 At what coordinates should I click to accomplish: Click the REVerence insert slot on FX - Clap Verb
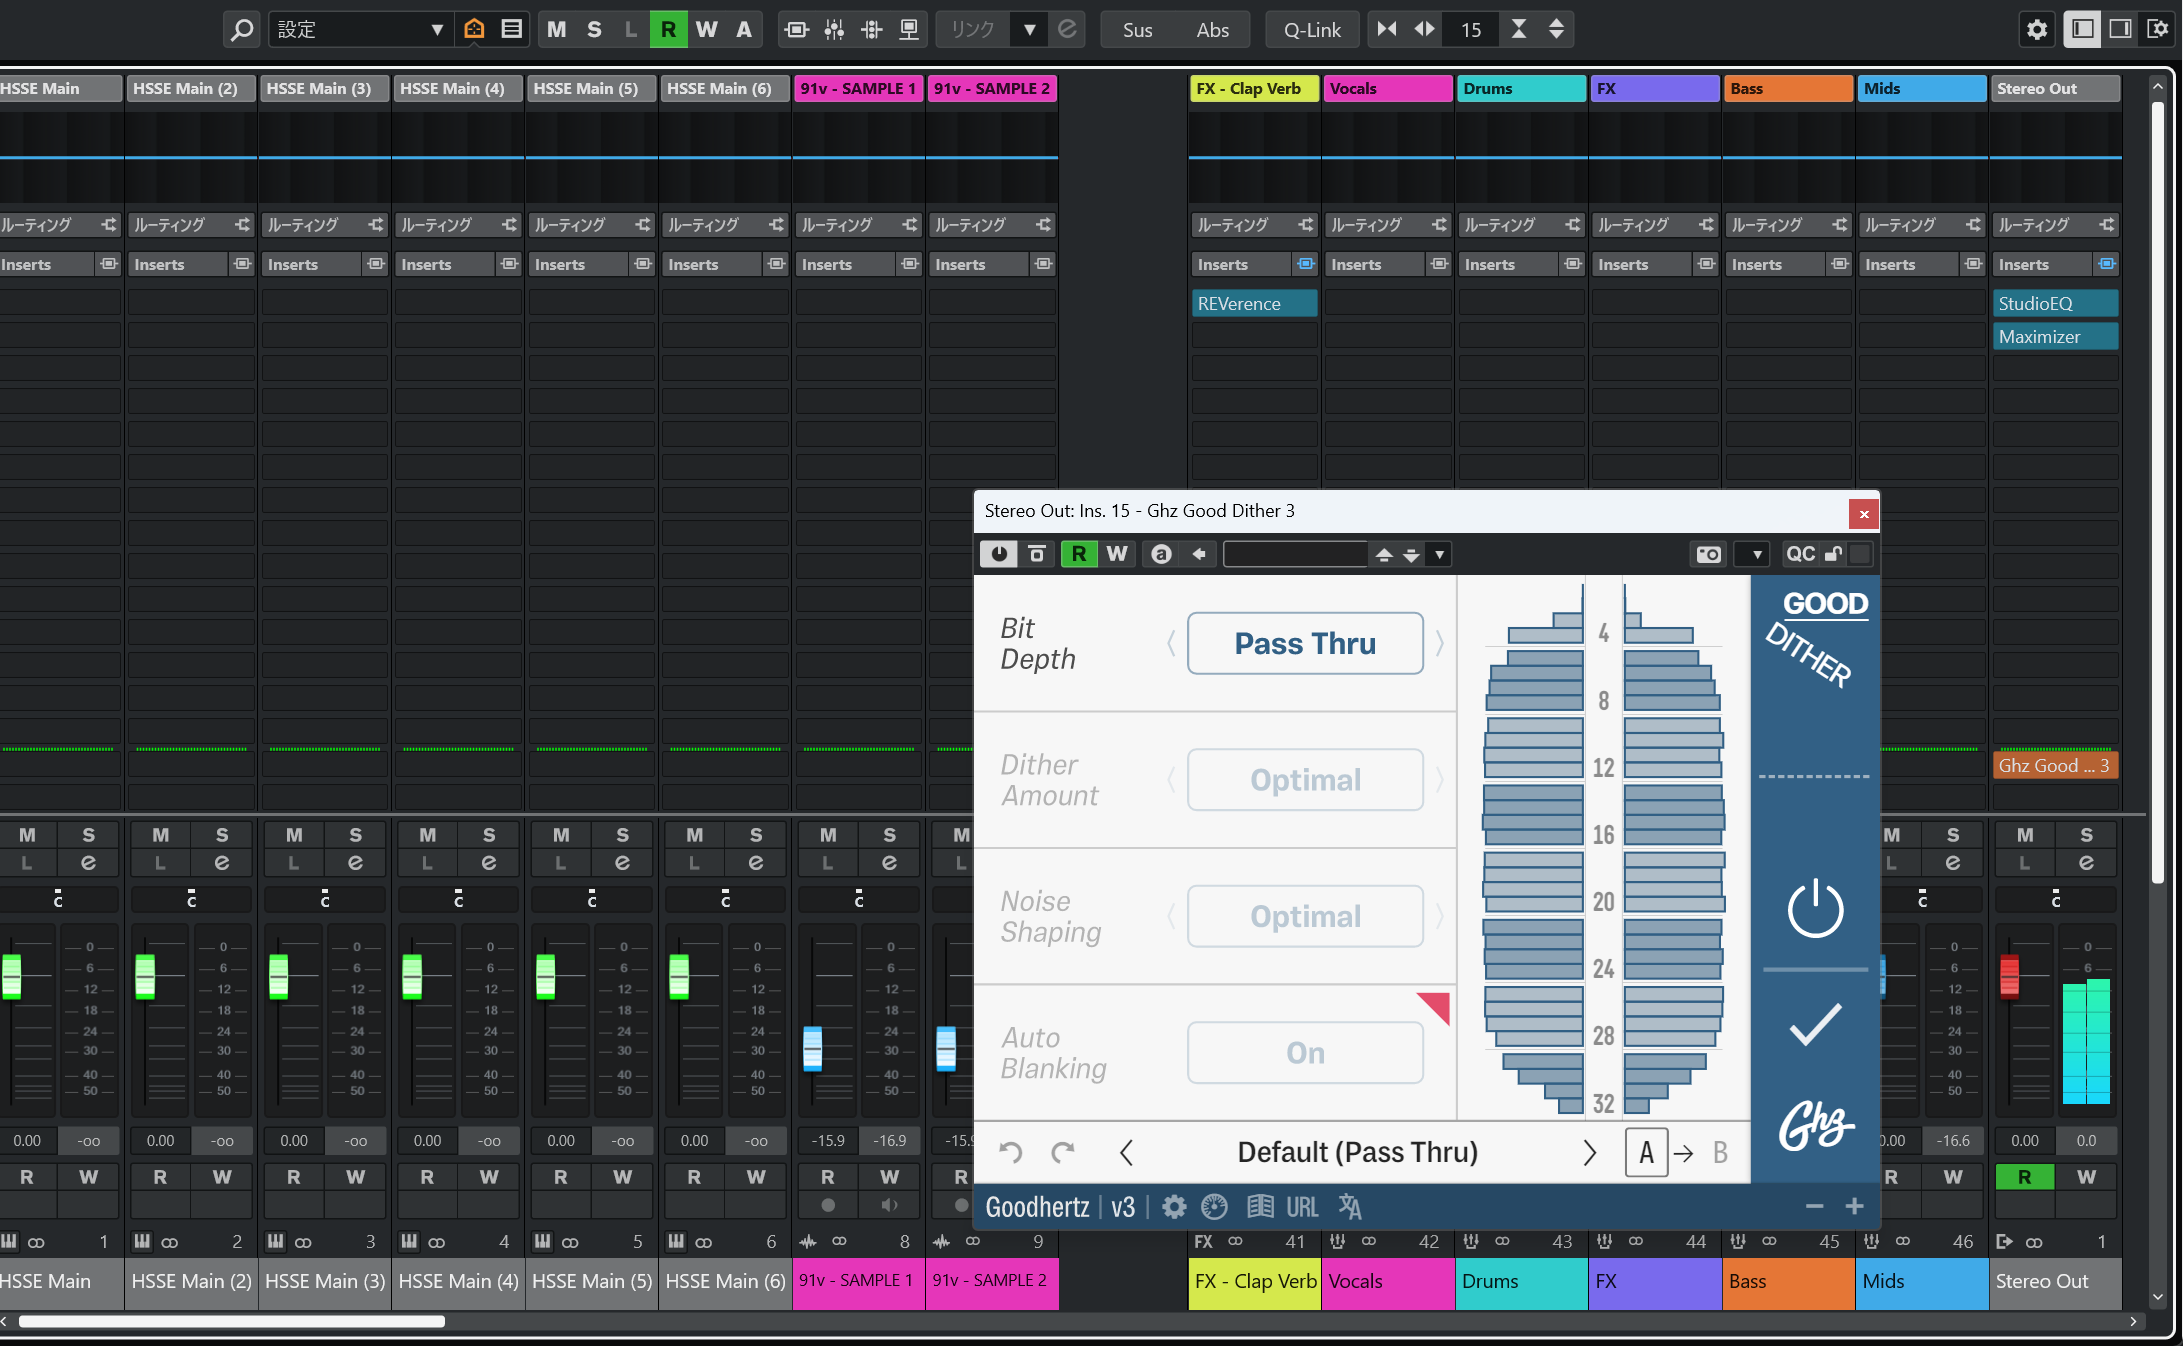(x=1254, y=304)
